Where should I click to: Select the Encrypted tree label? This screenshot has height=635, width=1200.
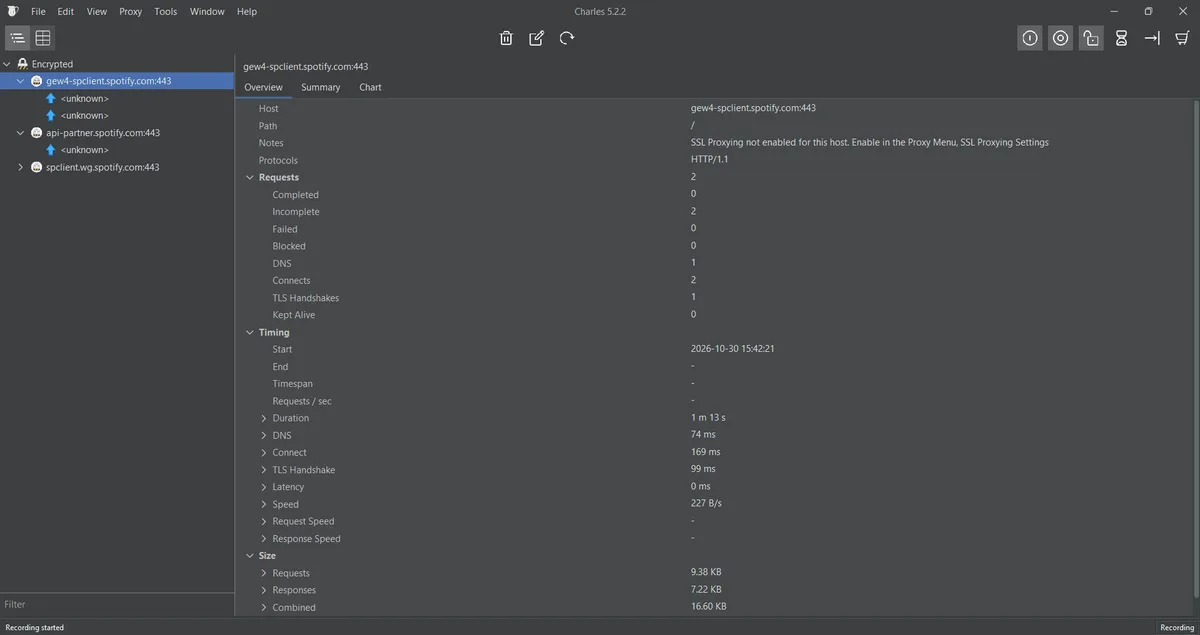click(52, 64)
